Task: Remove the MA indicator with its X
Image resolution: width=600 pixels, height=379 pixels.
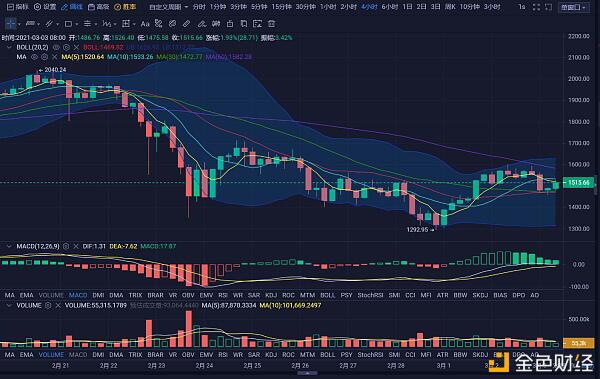Action: point(54,57)
